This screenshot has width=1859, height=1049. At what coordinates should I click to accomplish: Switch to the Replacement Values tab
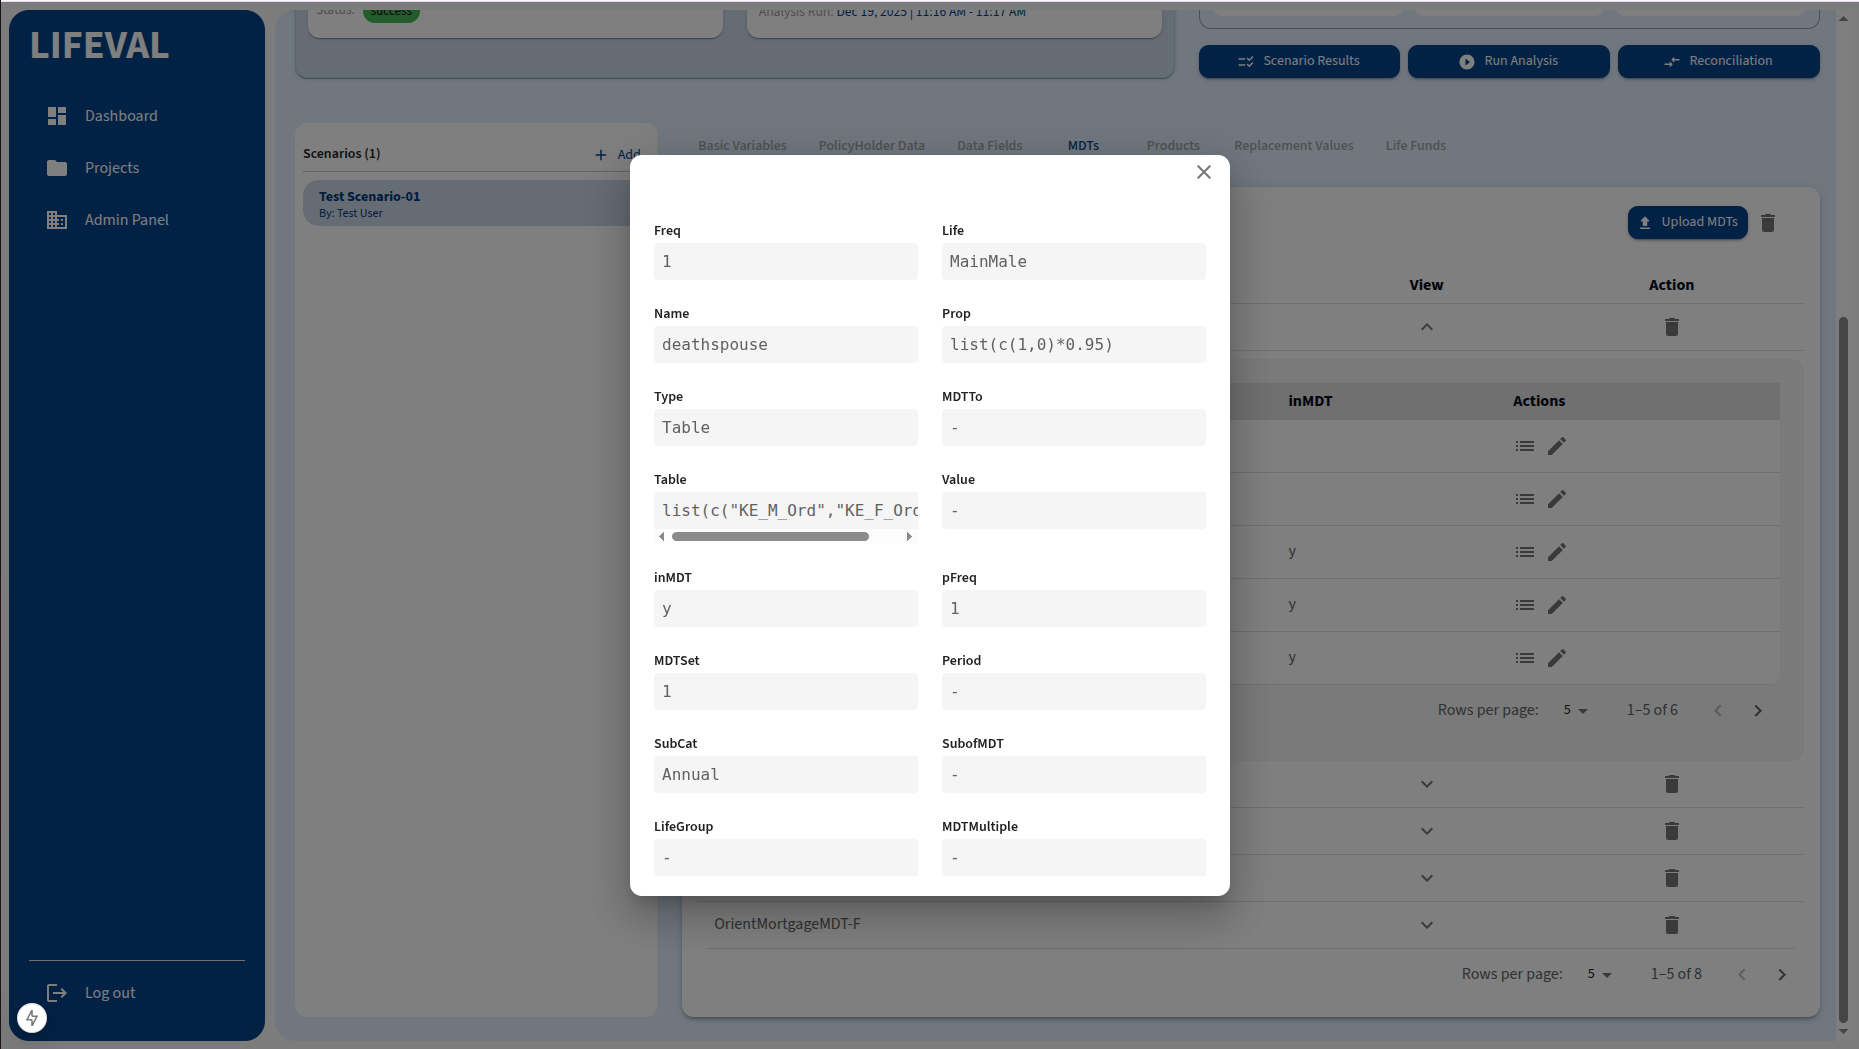pyautogui.click(x=1293, y=146)
